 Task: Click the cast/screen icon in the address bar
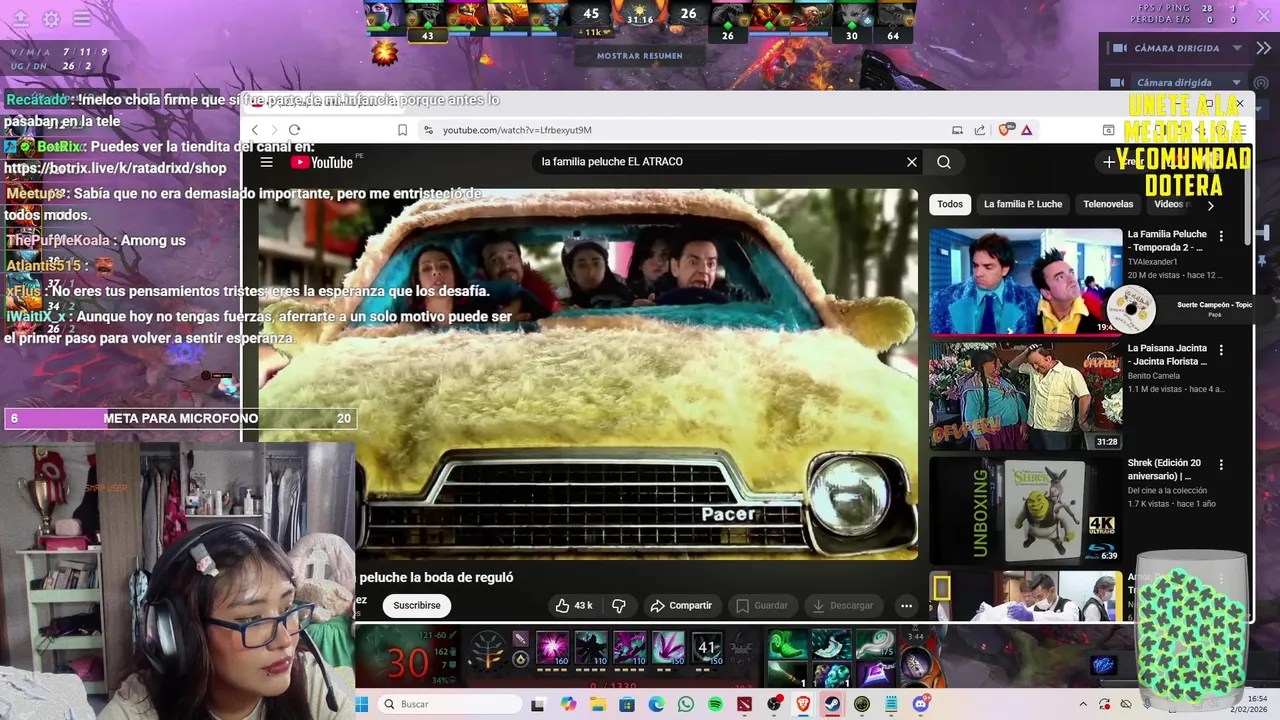[x=957, y=130]
